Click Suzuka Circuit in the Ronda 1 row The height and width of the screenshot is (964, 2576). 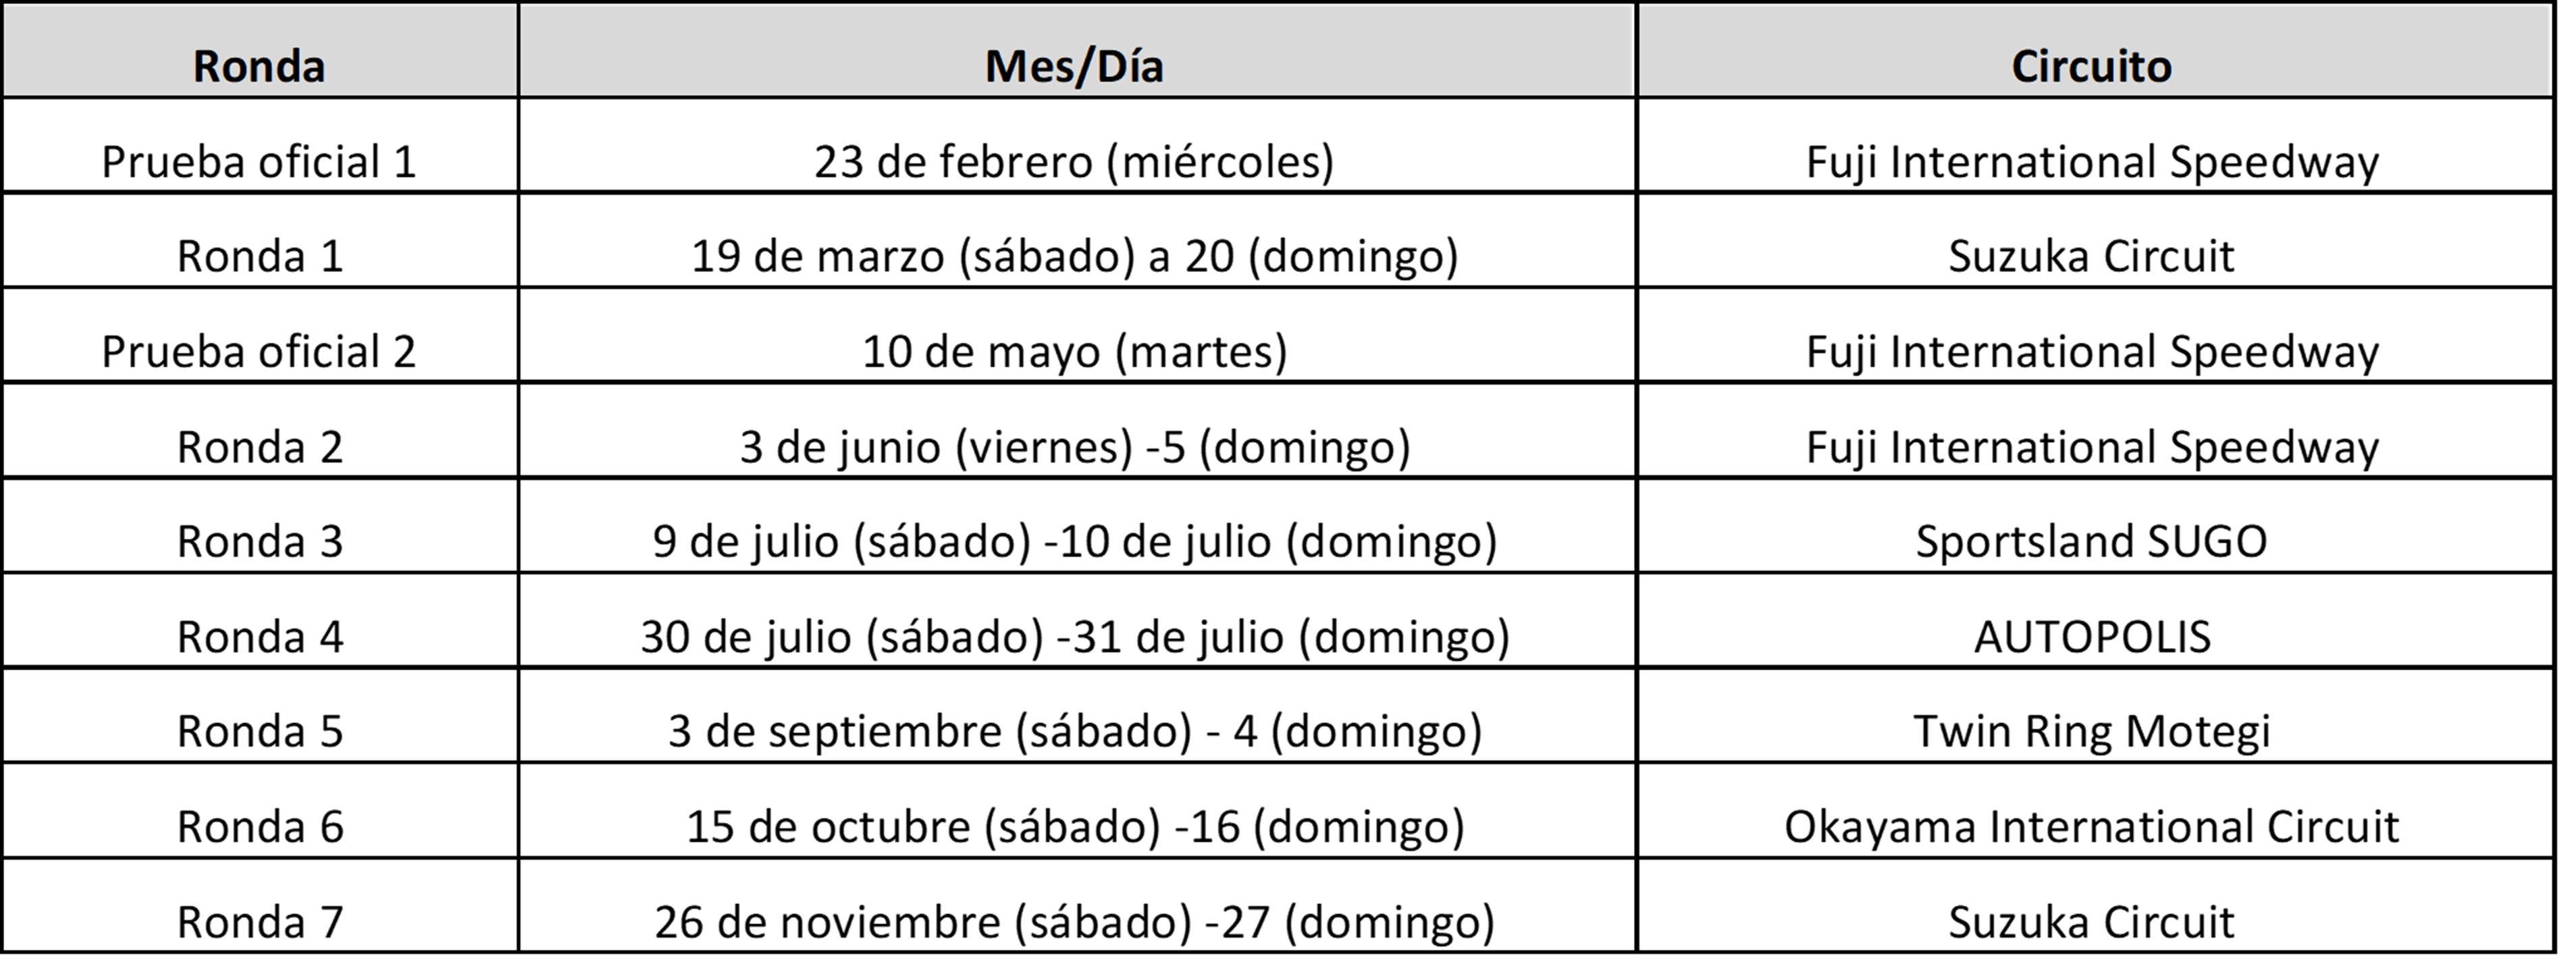[x=2091, y=256]
